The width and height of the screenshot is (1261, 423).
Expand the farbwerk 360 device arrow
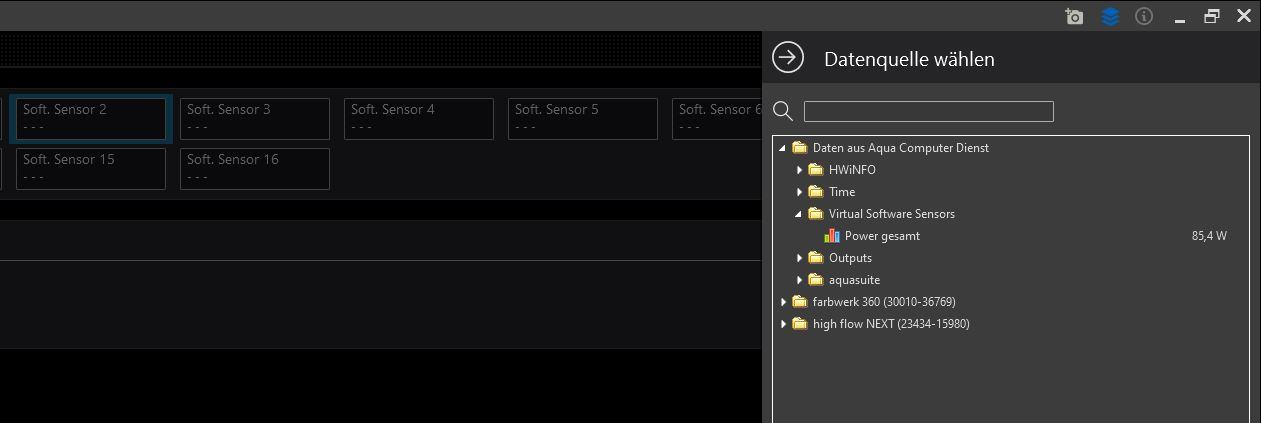(x=783, y=302)
